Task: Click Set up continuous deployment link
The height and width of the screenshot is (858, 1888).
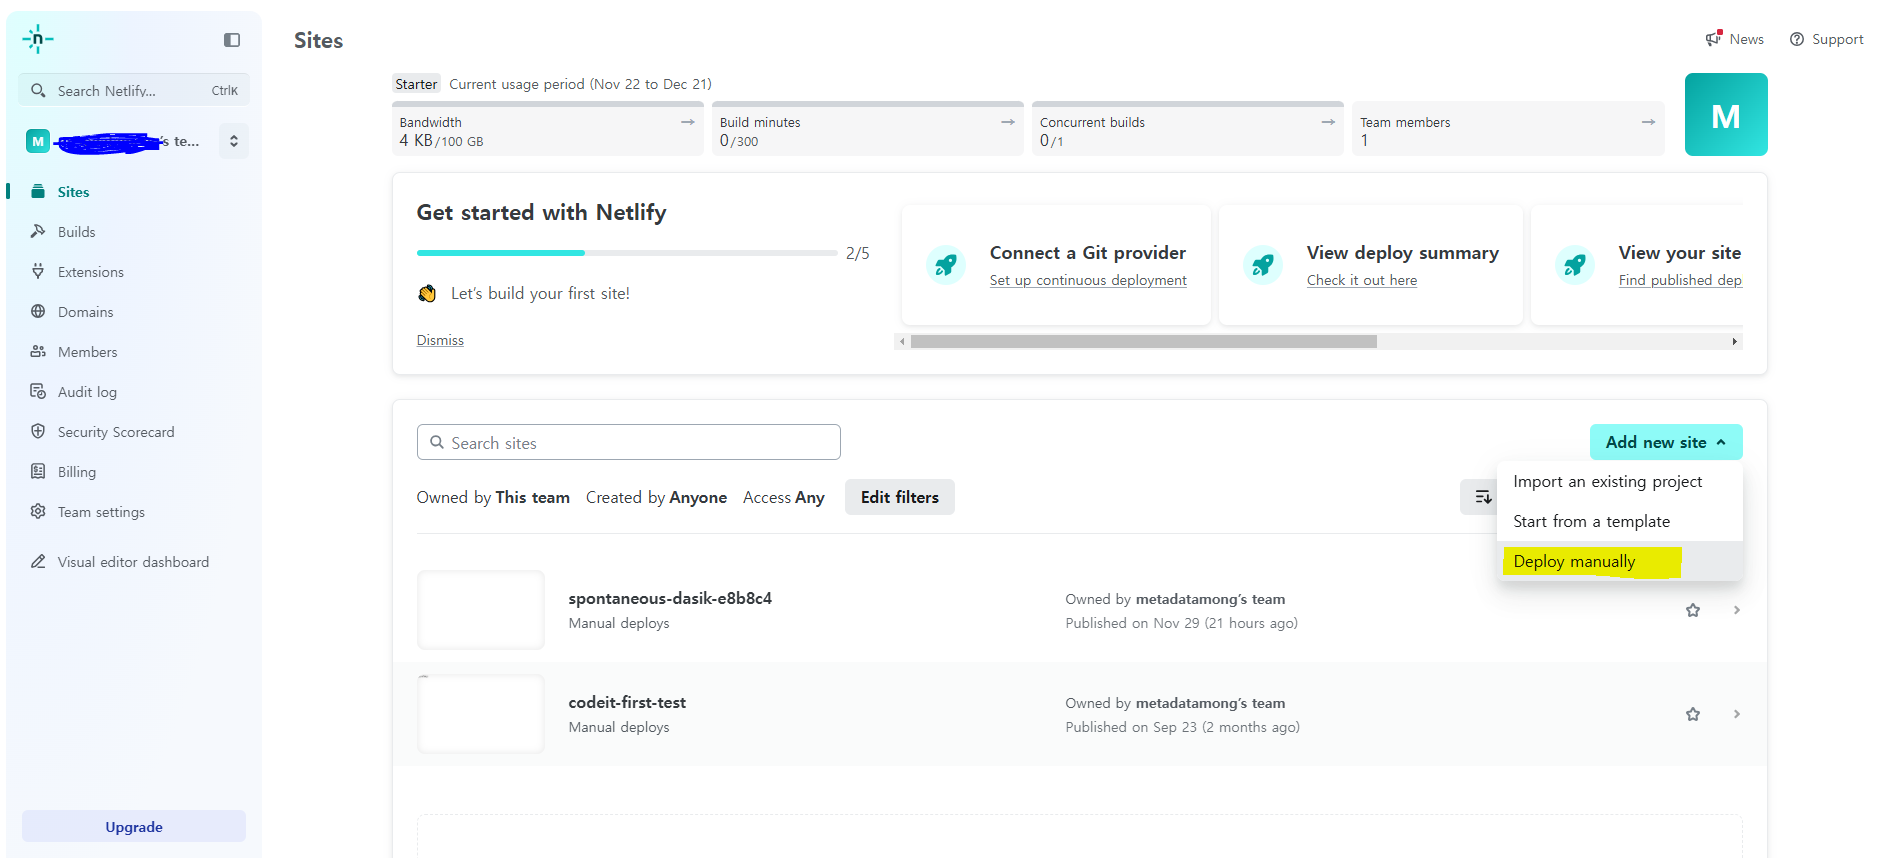Action: pyautogui.click(x=1088, y=280)
